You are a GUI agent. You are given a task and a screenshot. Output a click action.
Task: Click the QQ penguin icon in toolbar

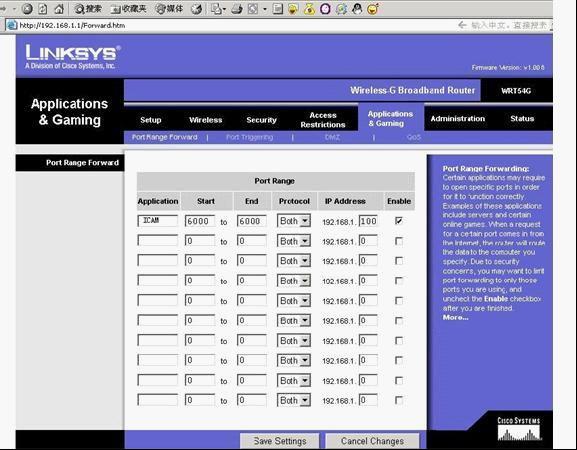point(357,8)
